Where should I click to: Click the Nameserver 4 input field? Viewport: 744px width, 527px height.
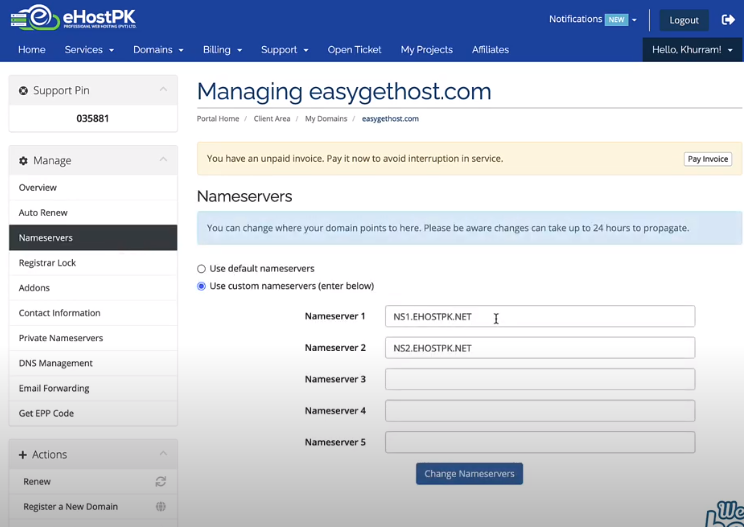[x=540, y=411]
